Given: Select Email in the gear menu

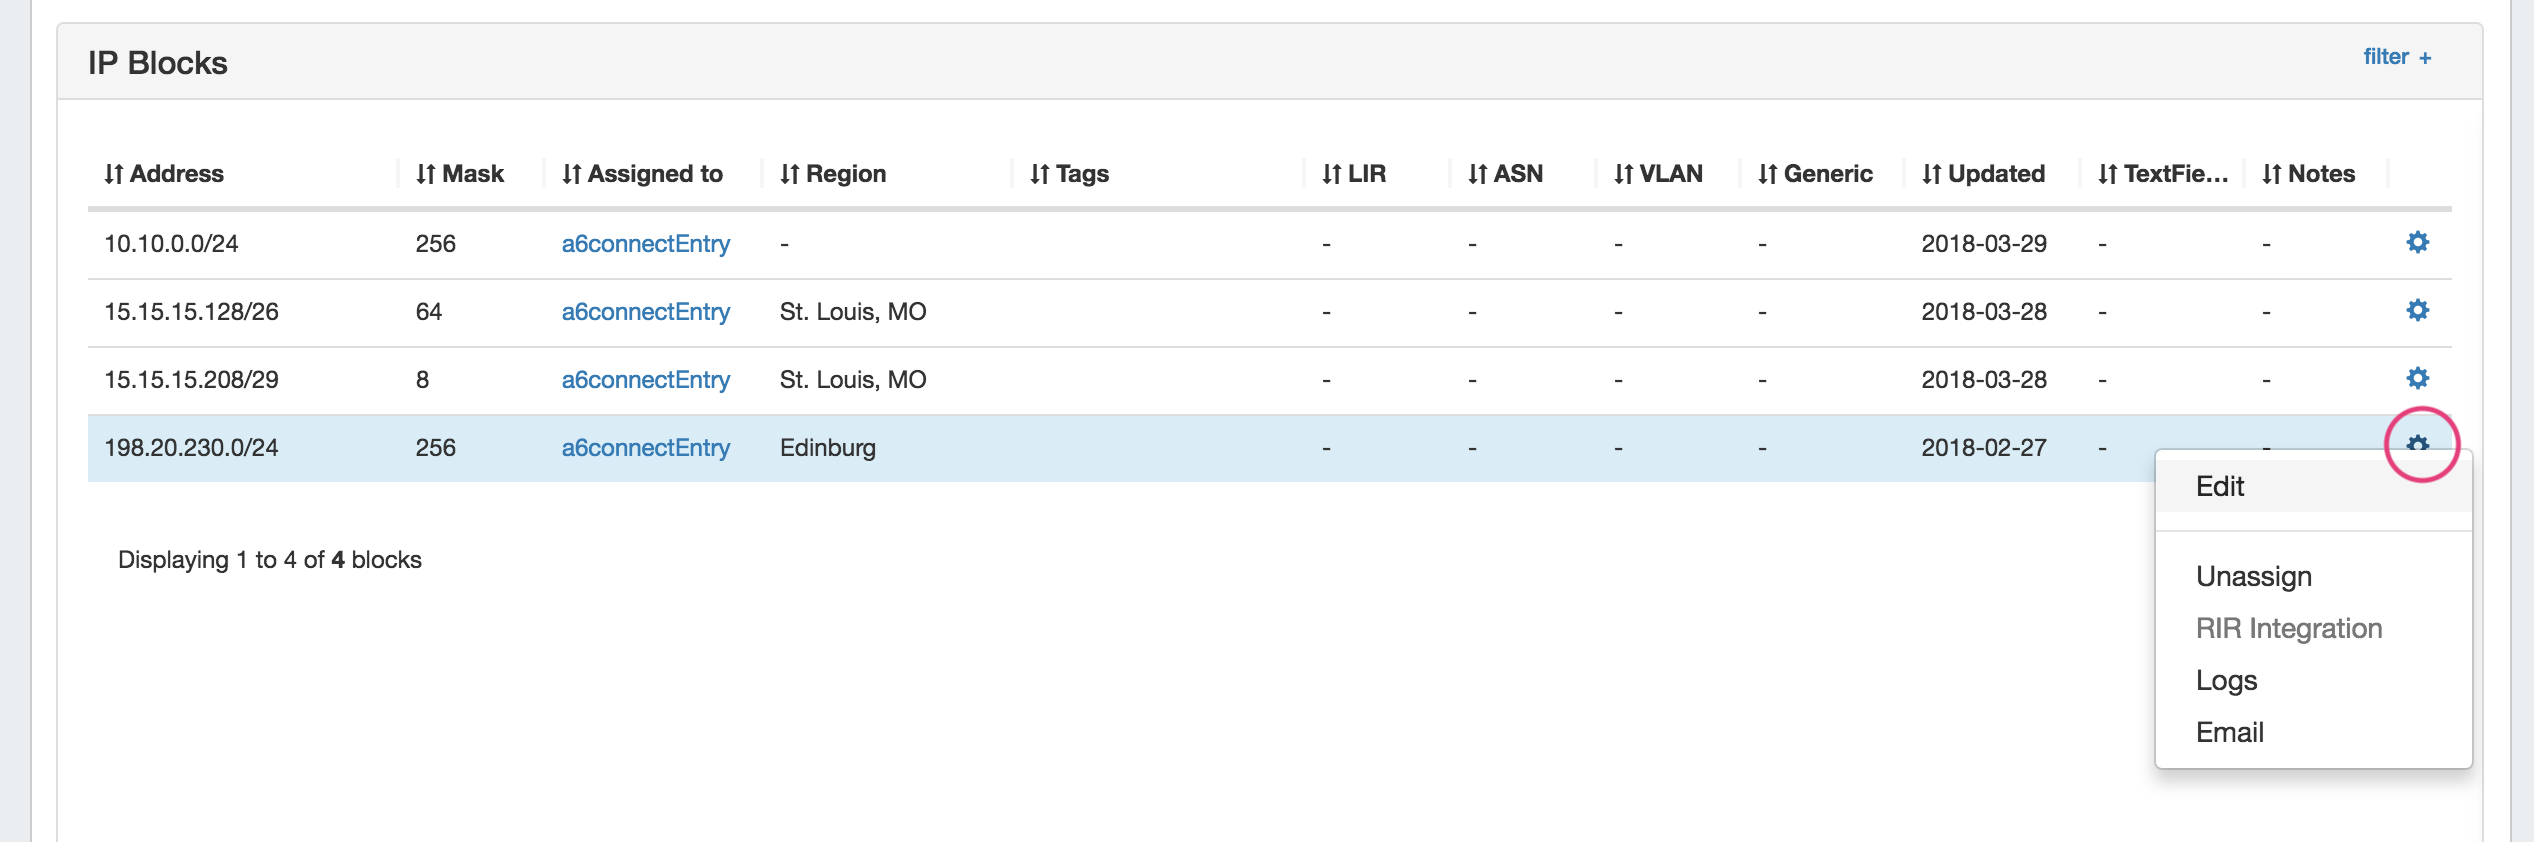Looking at the screenshot, I should click(2229, 733).
